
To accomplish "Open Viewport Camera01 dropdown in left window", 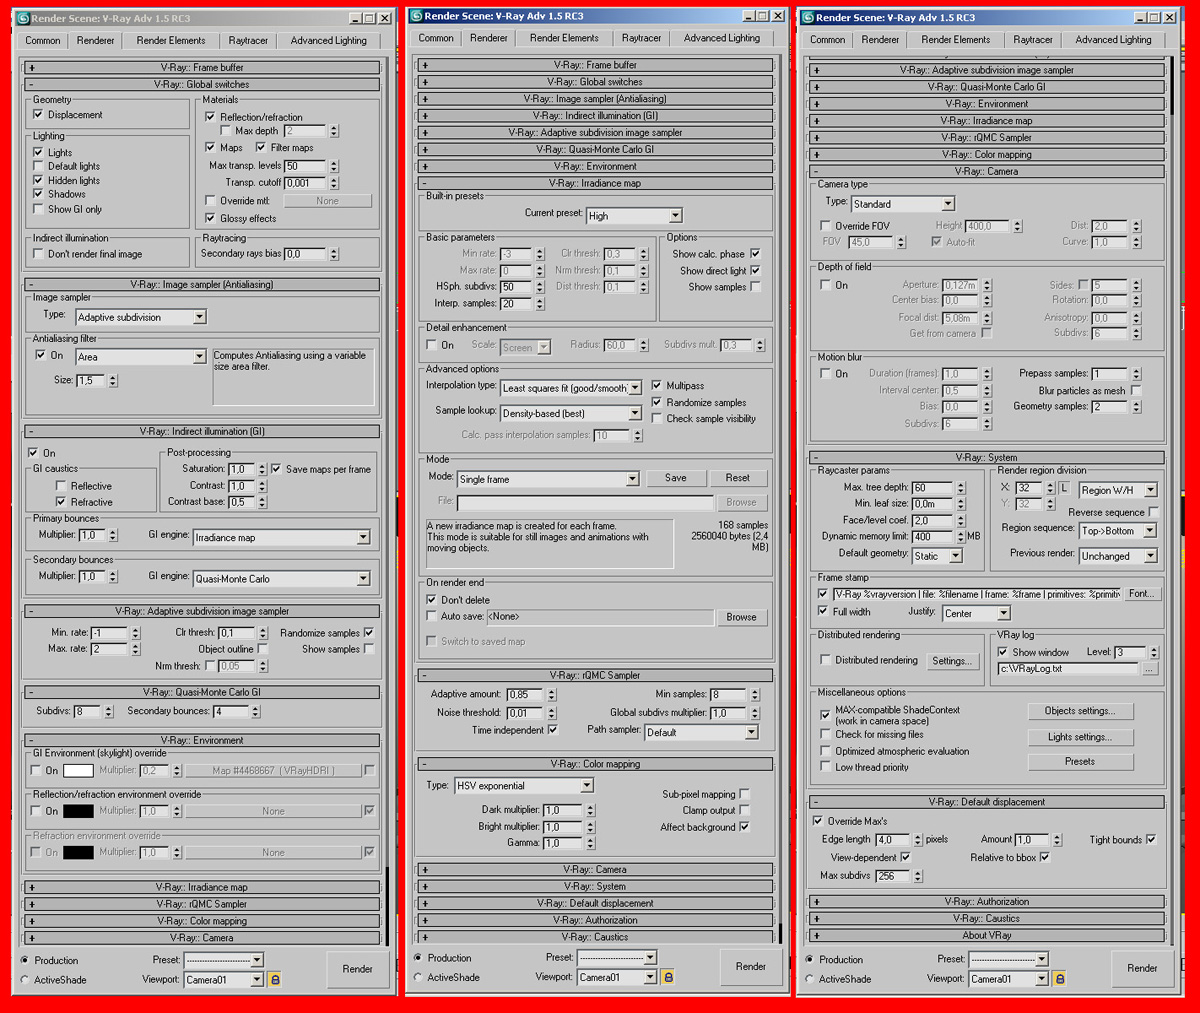I will [224, 980].
